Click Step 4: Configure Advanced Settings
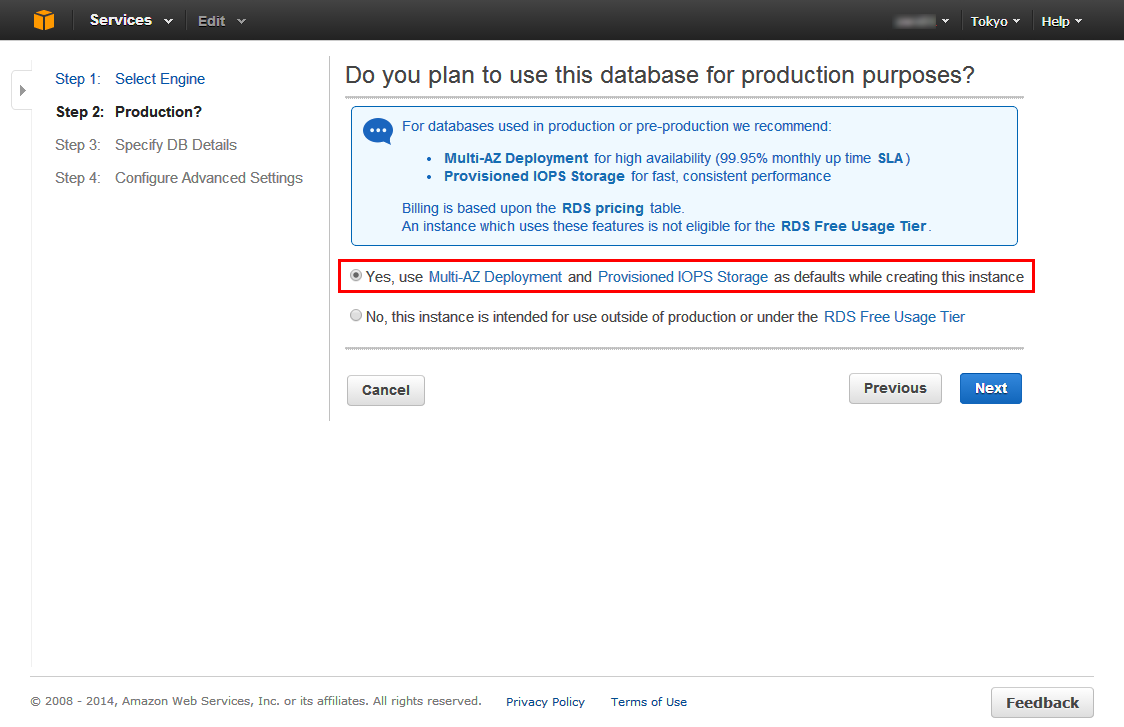1124x727 pixels. point(179,178)
